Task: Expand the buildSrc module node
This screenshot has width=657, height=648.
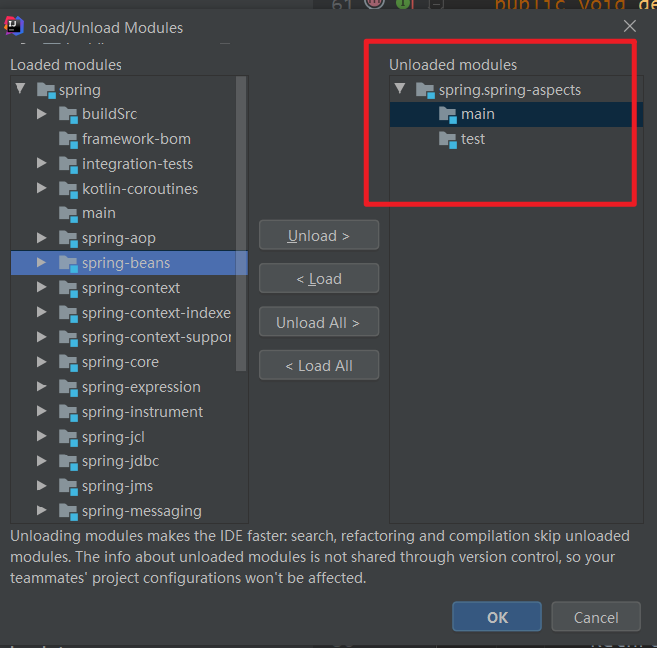Action: 41,114
